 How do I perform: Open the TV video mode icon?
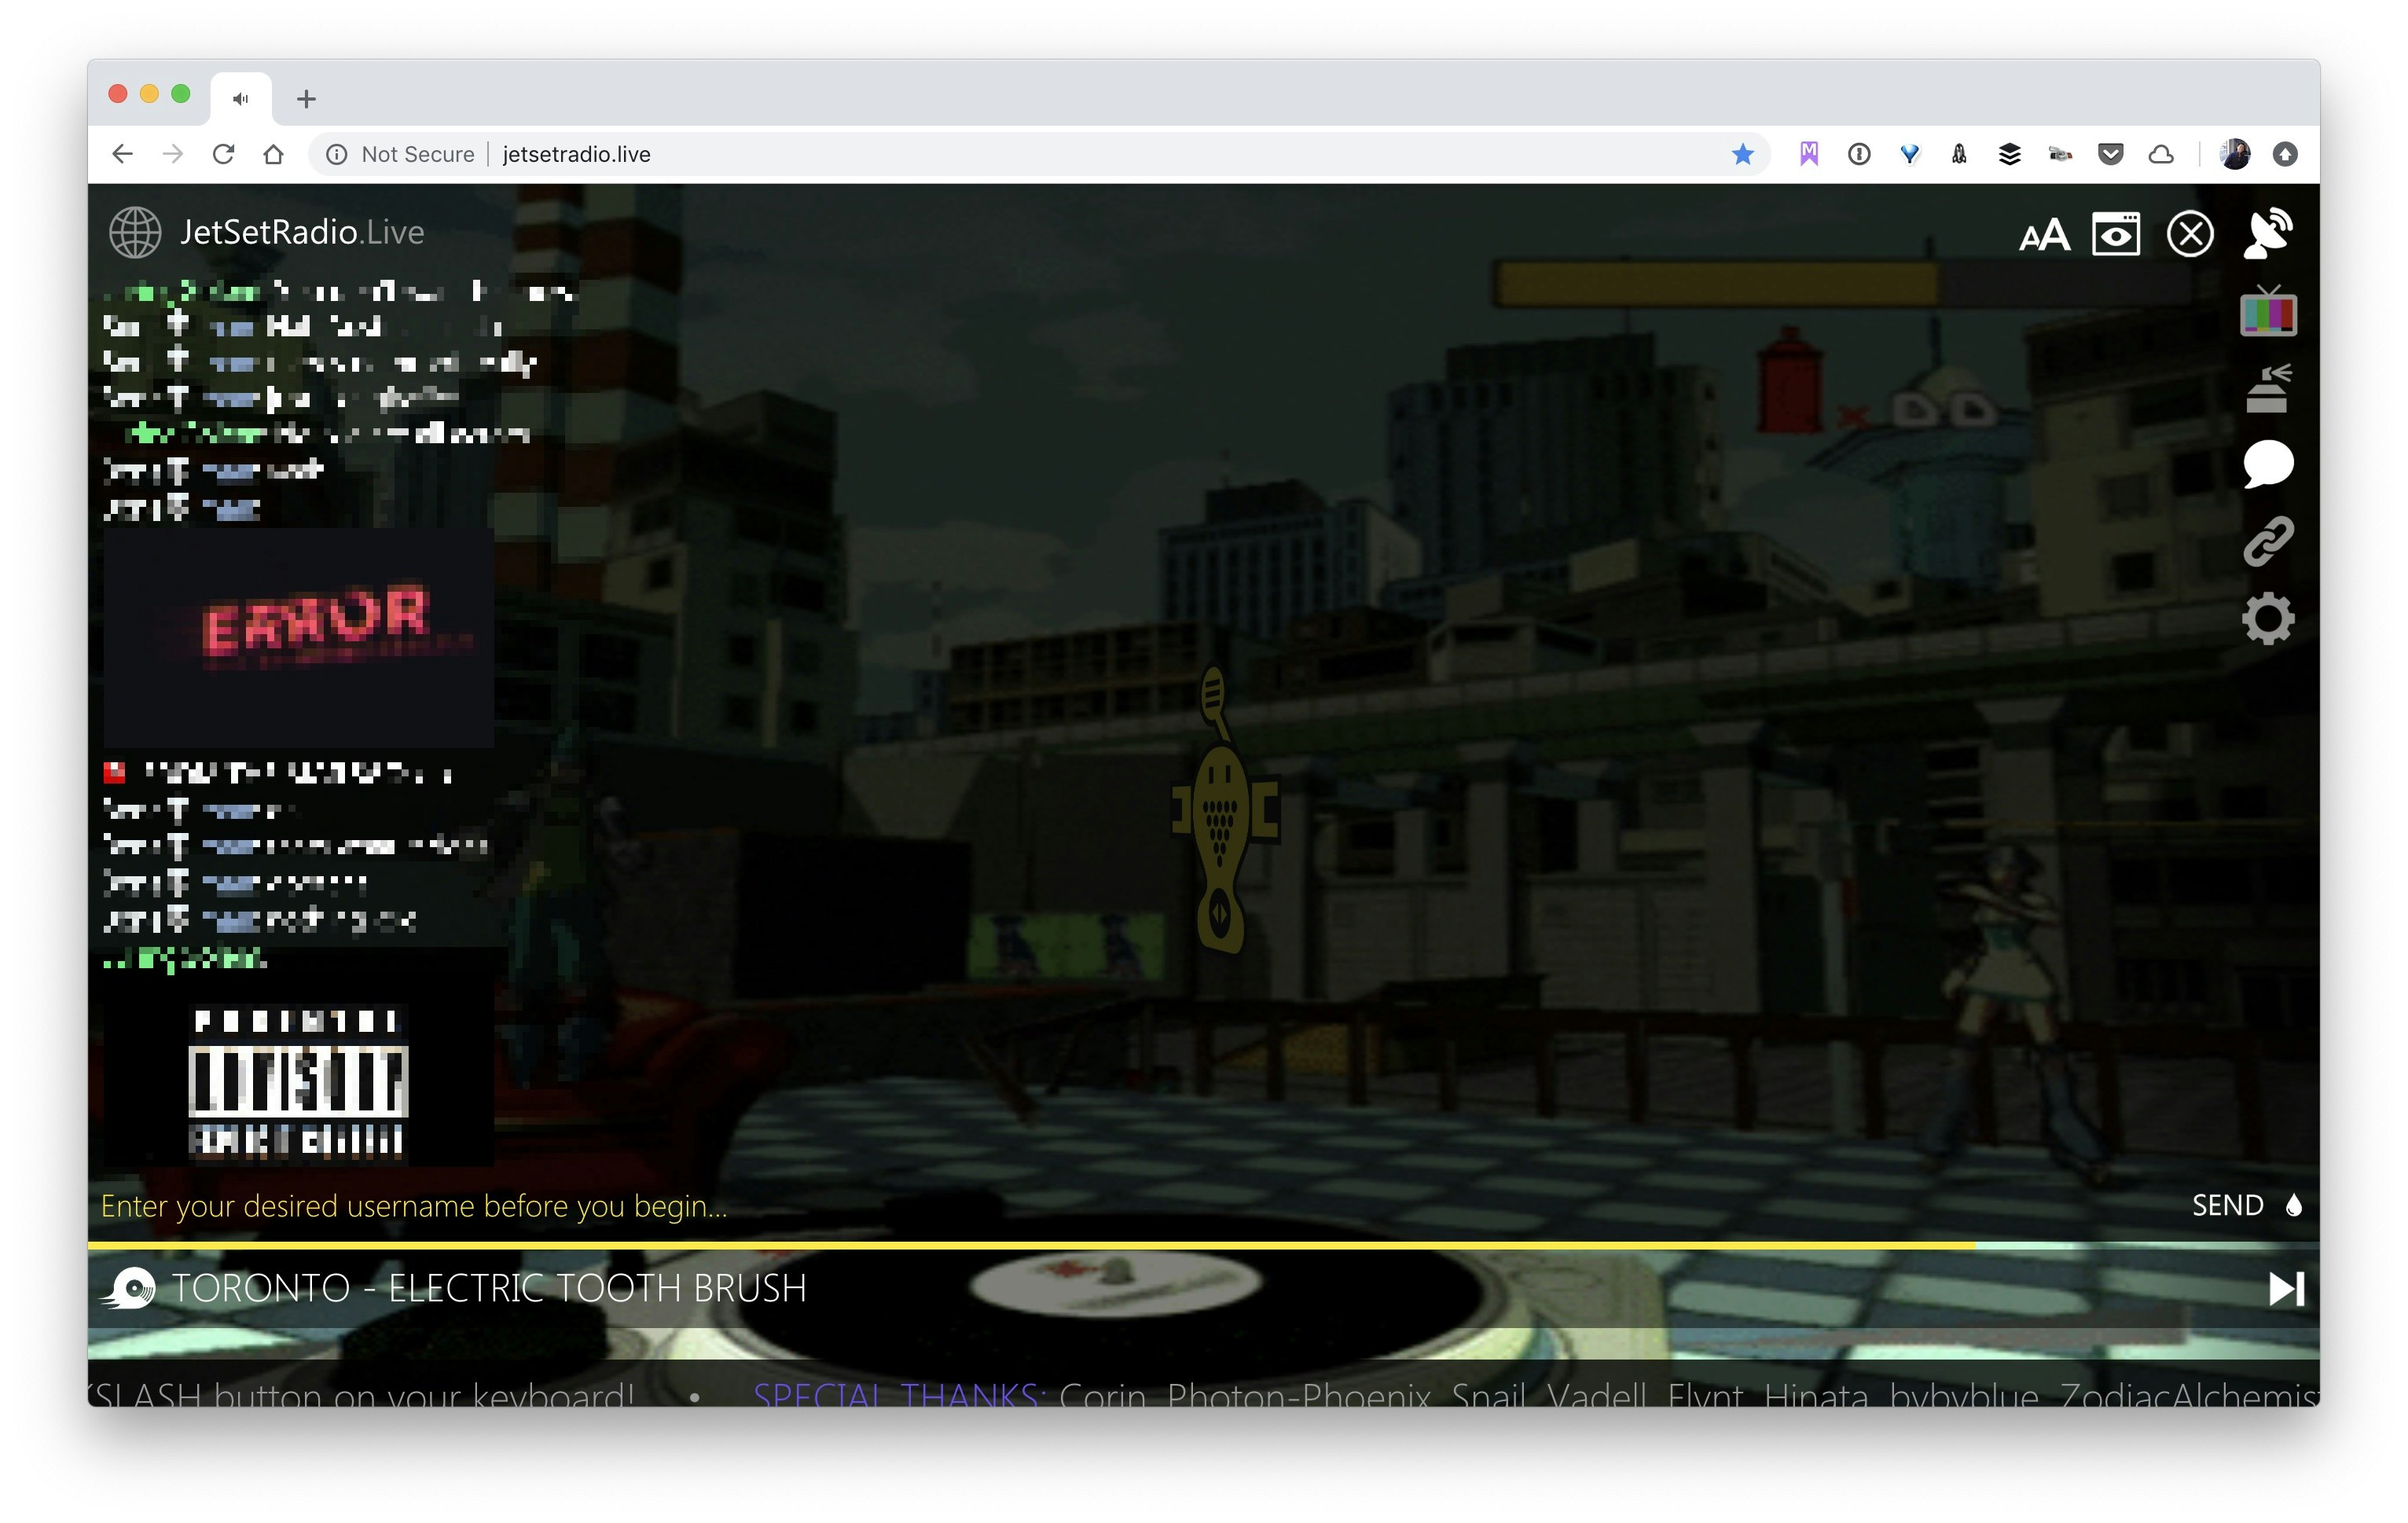2268,315
